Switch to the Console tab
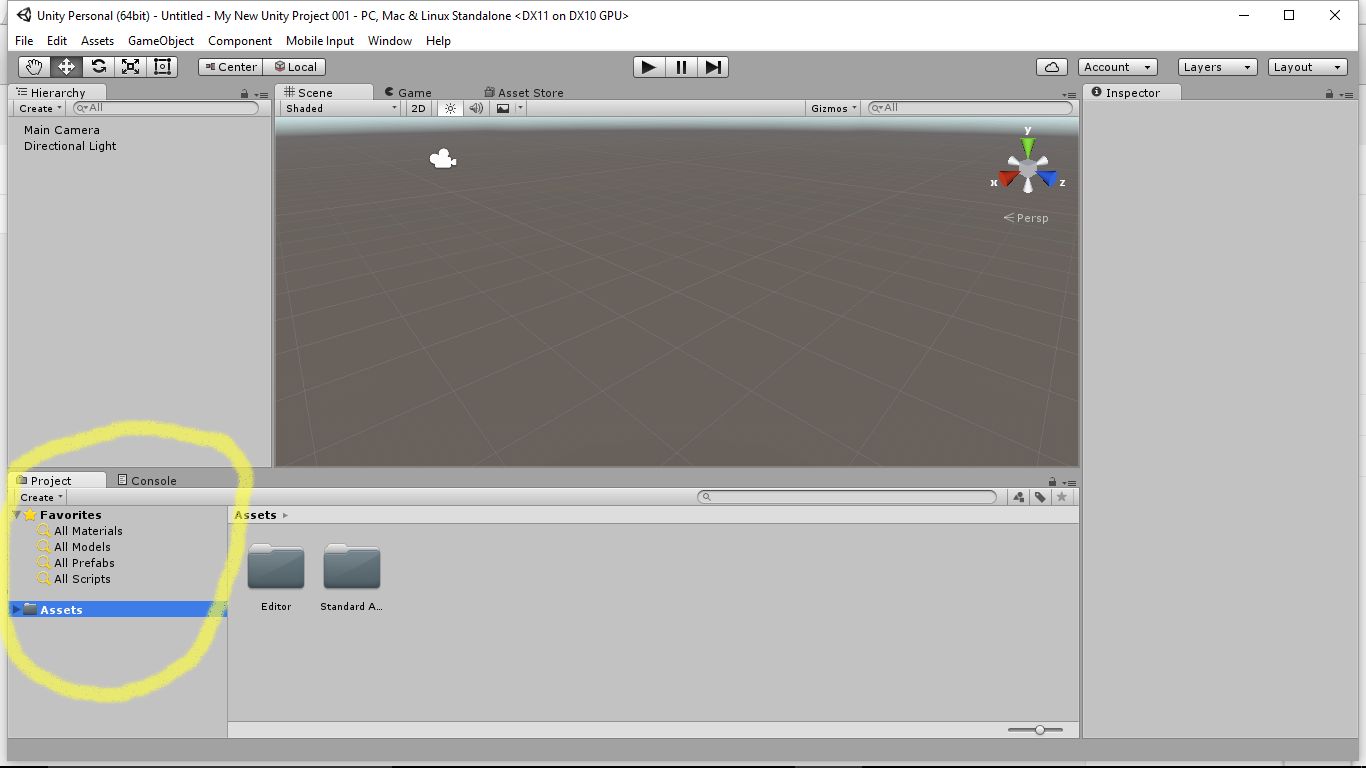Viewport: 1366px width, 768px height. [x=150, y=480]
